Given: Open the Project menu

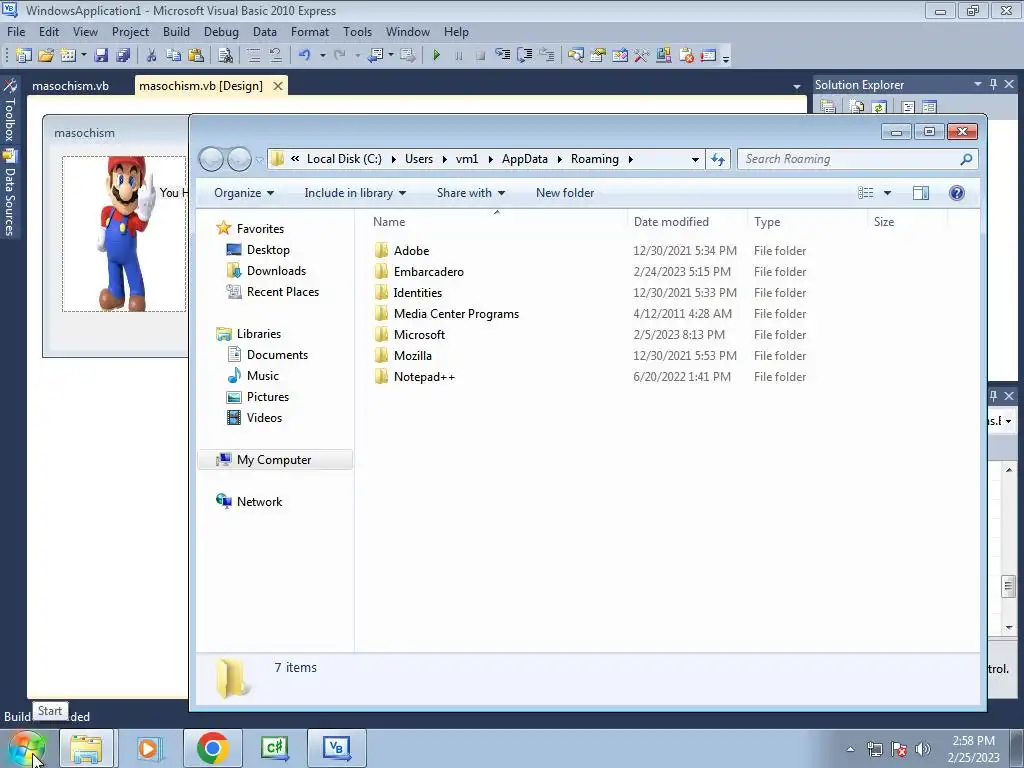Looking at the screenshot, I should (x=130, y=31).
